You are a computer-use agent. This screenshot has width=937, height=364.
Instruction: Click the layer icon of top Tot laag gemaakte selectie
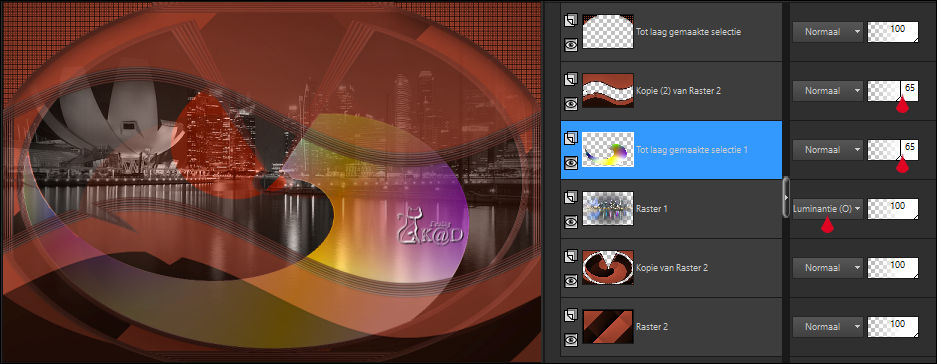tap(571, 20)
